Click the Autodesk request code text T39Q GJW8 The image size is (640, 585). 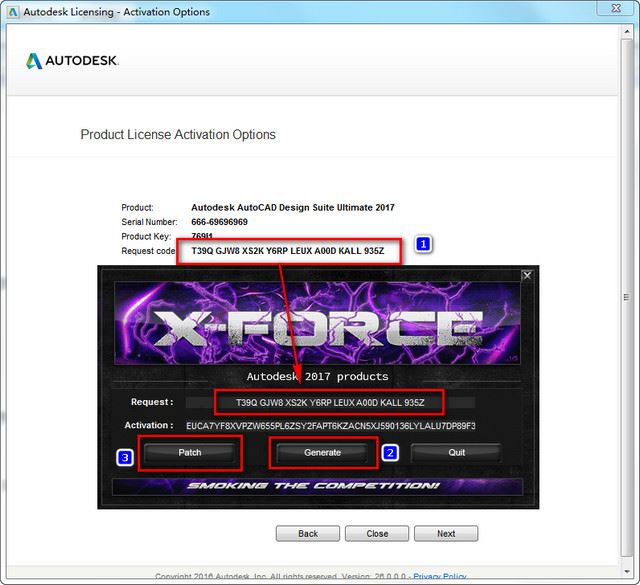288,251
